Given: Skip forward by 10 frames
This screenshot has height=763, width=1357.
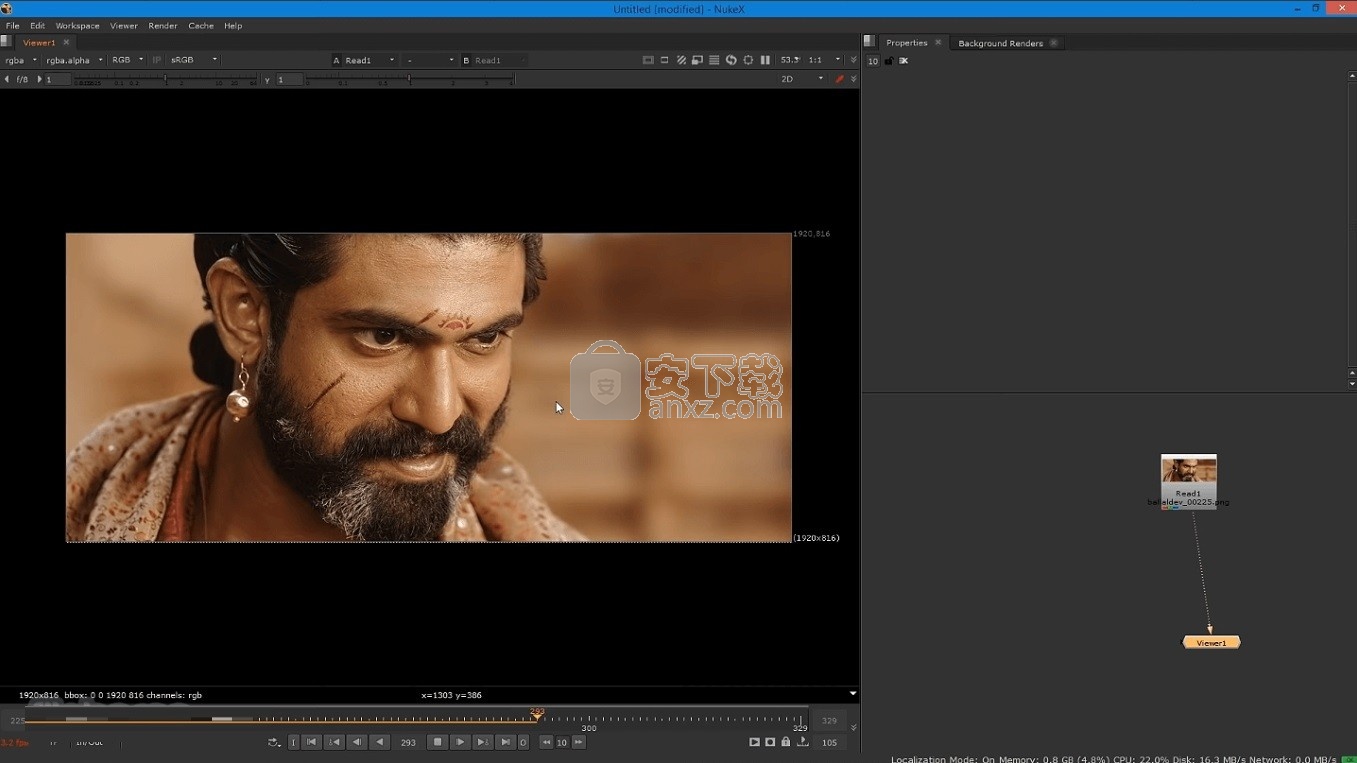Looking at the screenshot, I should (x=578, y=742).
